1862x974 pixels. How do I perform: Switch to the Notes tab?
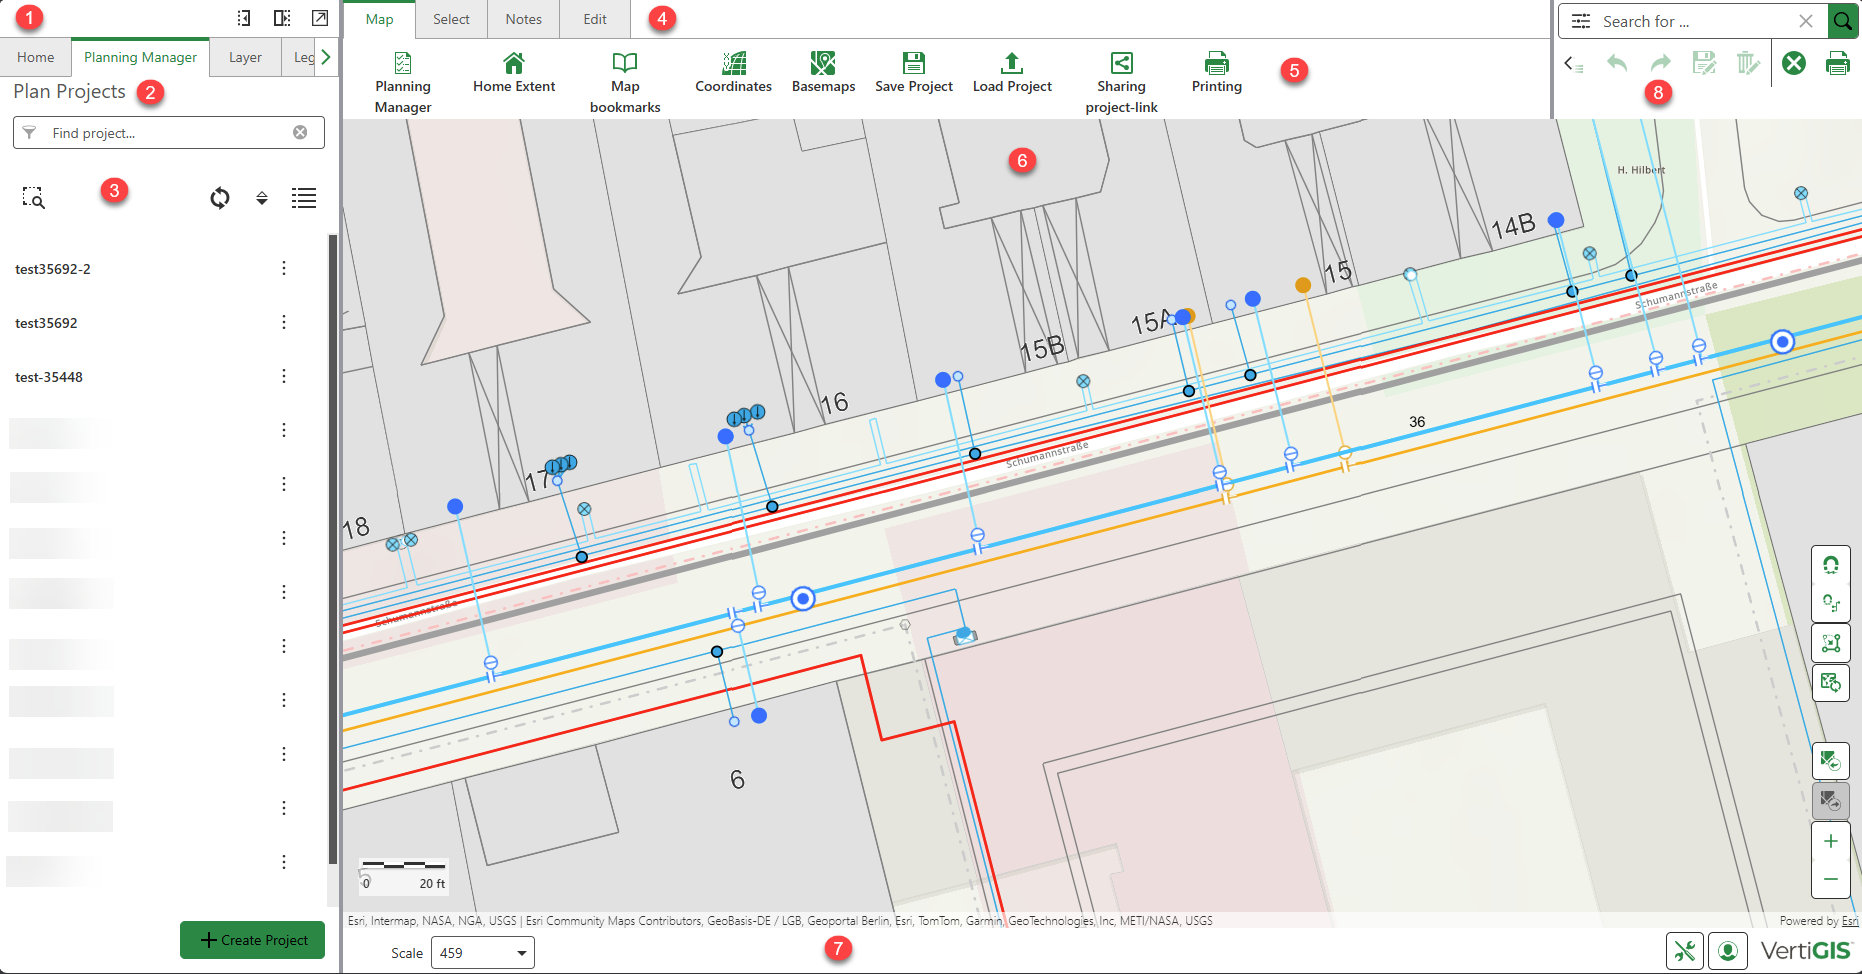coord(523,19)
